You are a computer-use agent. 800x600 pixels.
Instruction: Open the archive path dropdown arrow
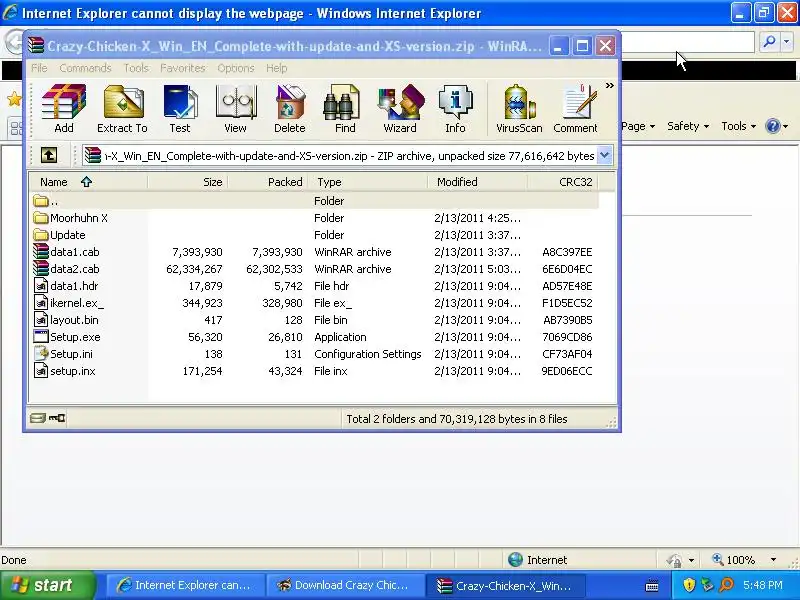[x=604, y=155]
